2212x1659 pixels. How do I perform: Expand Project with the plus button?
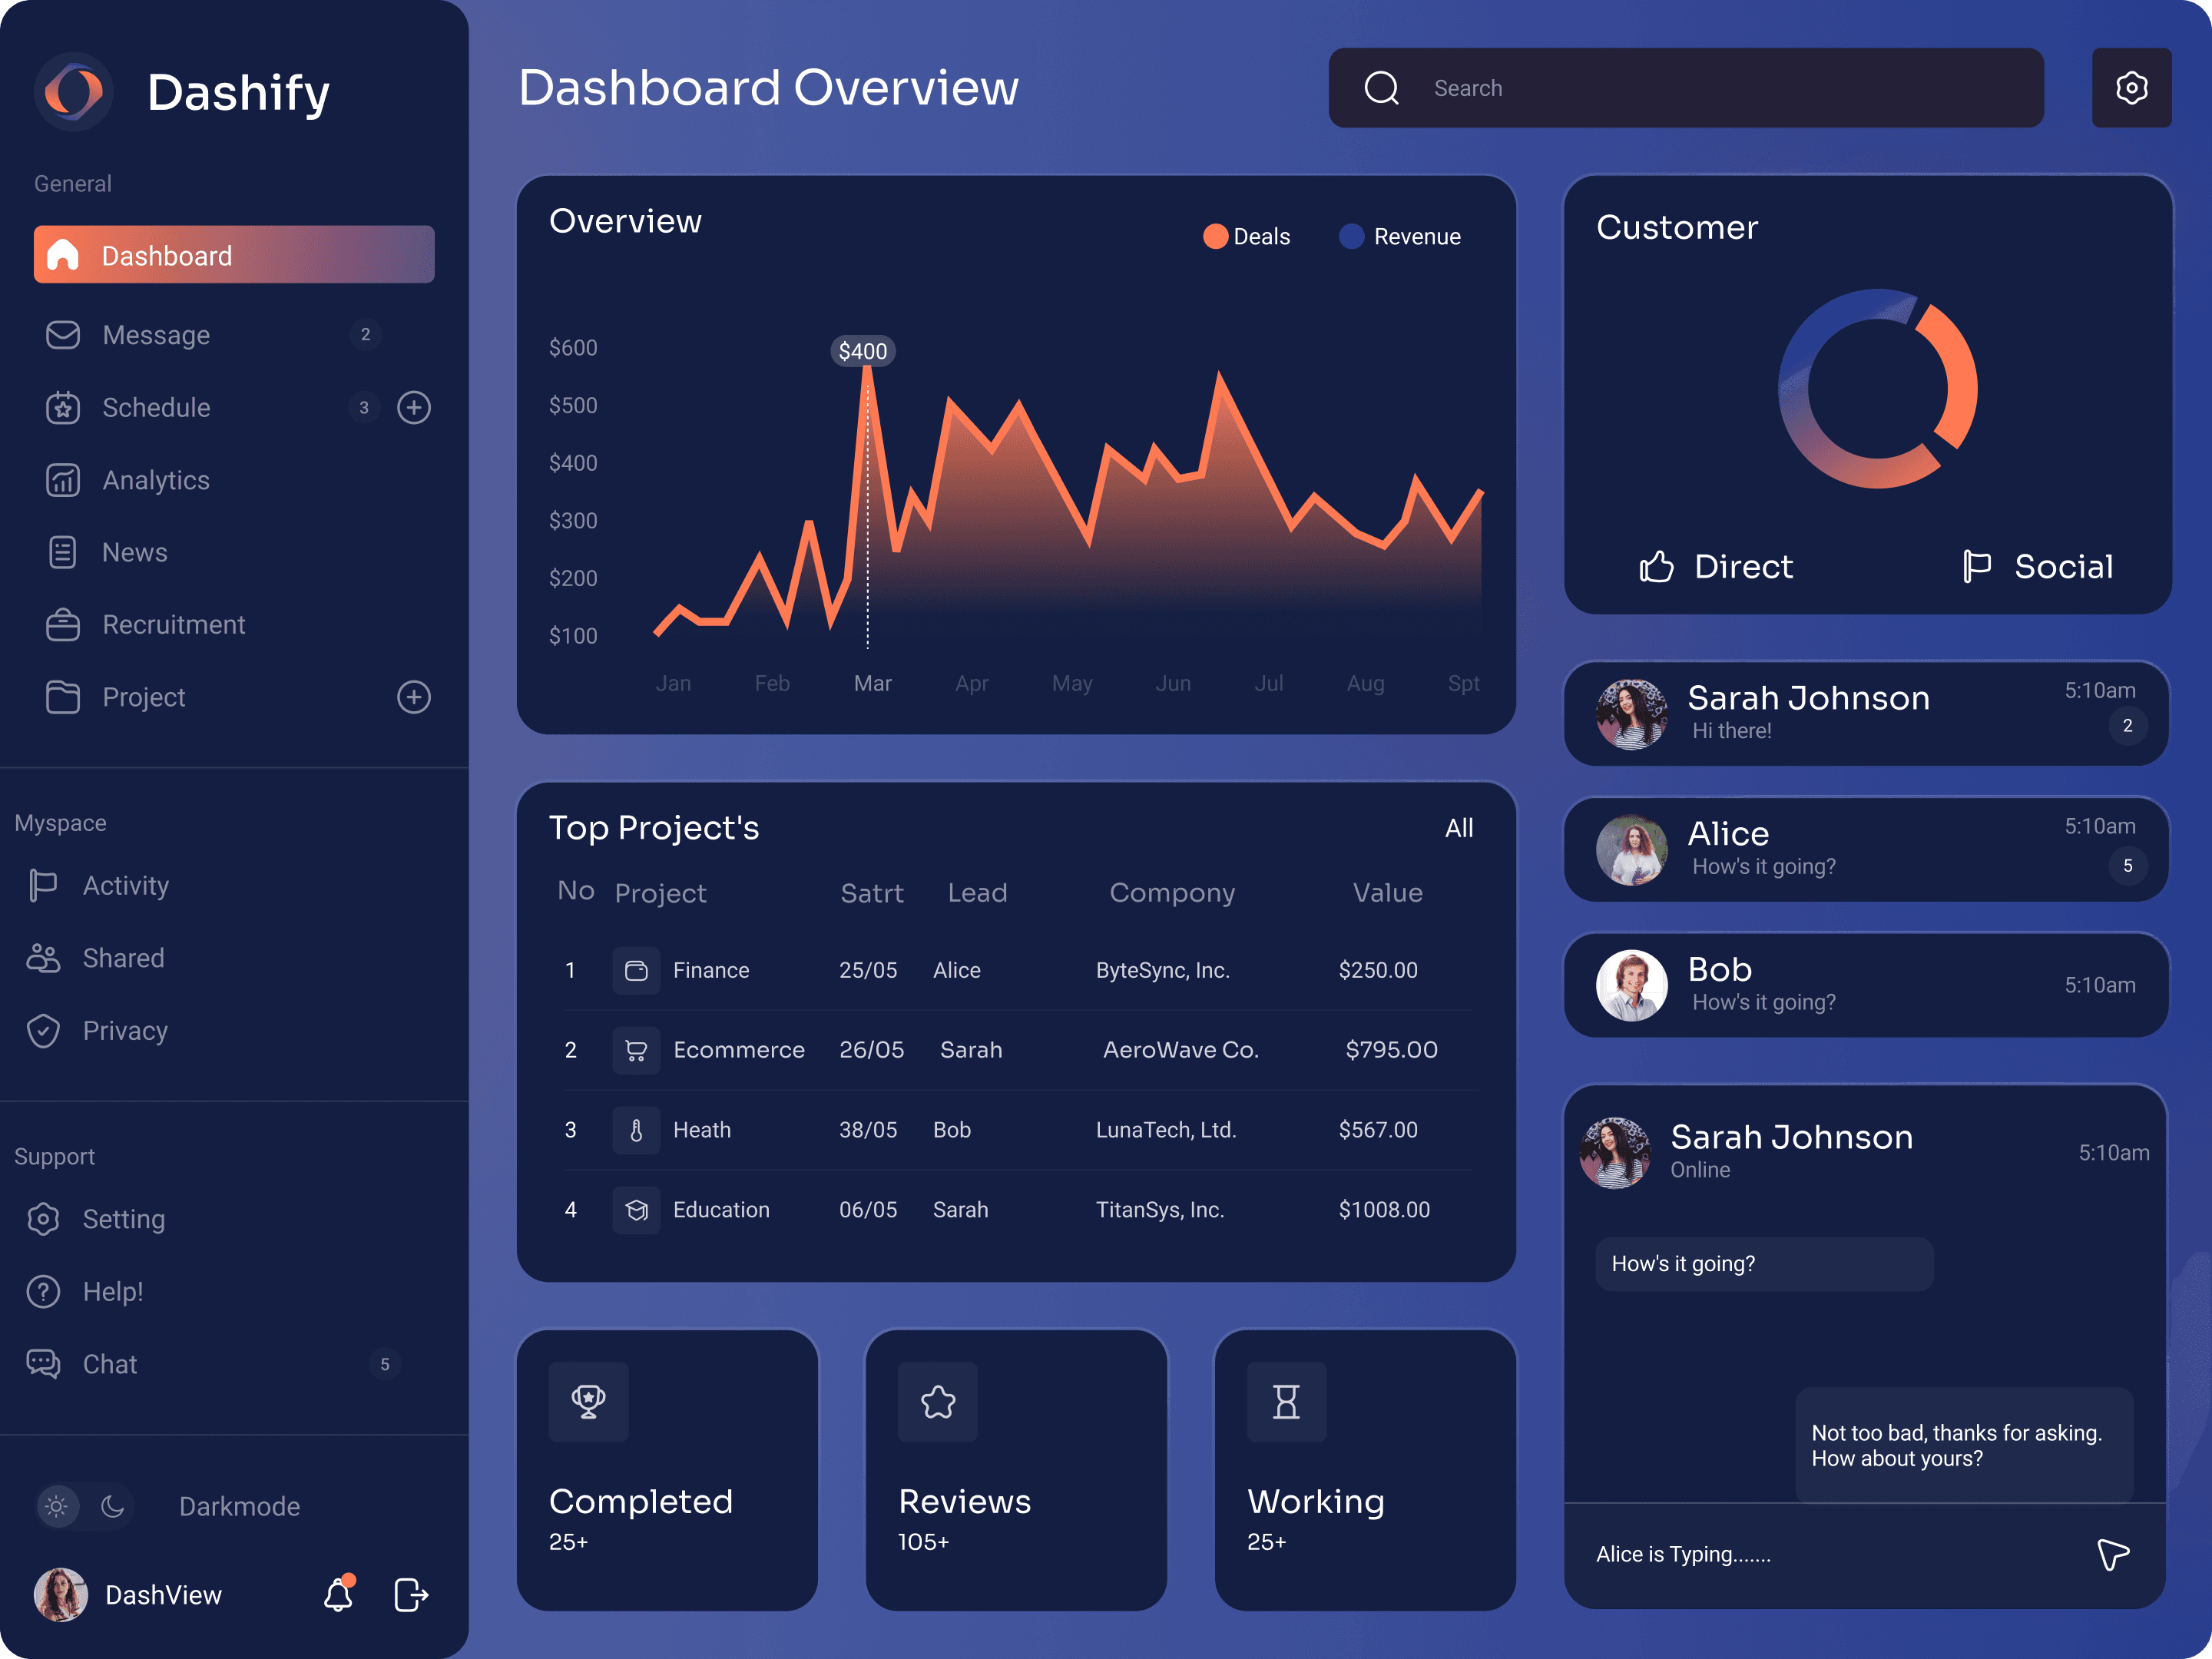(414, 697)
